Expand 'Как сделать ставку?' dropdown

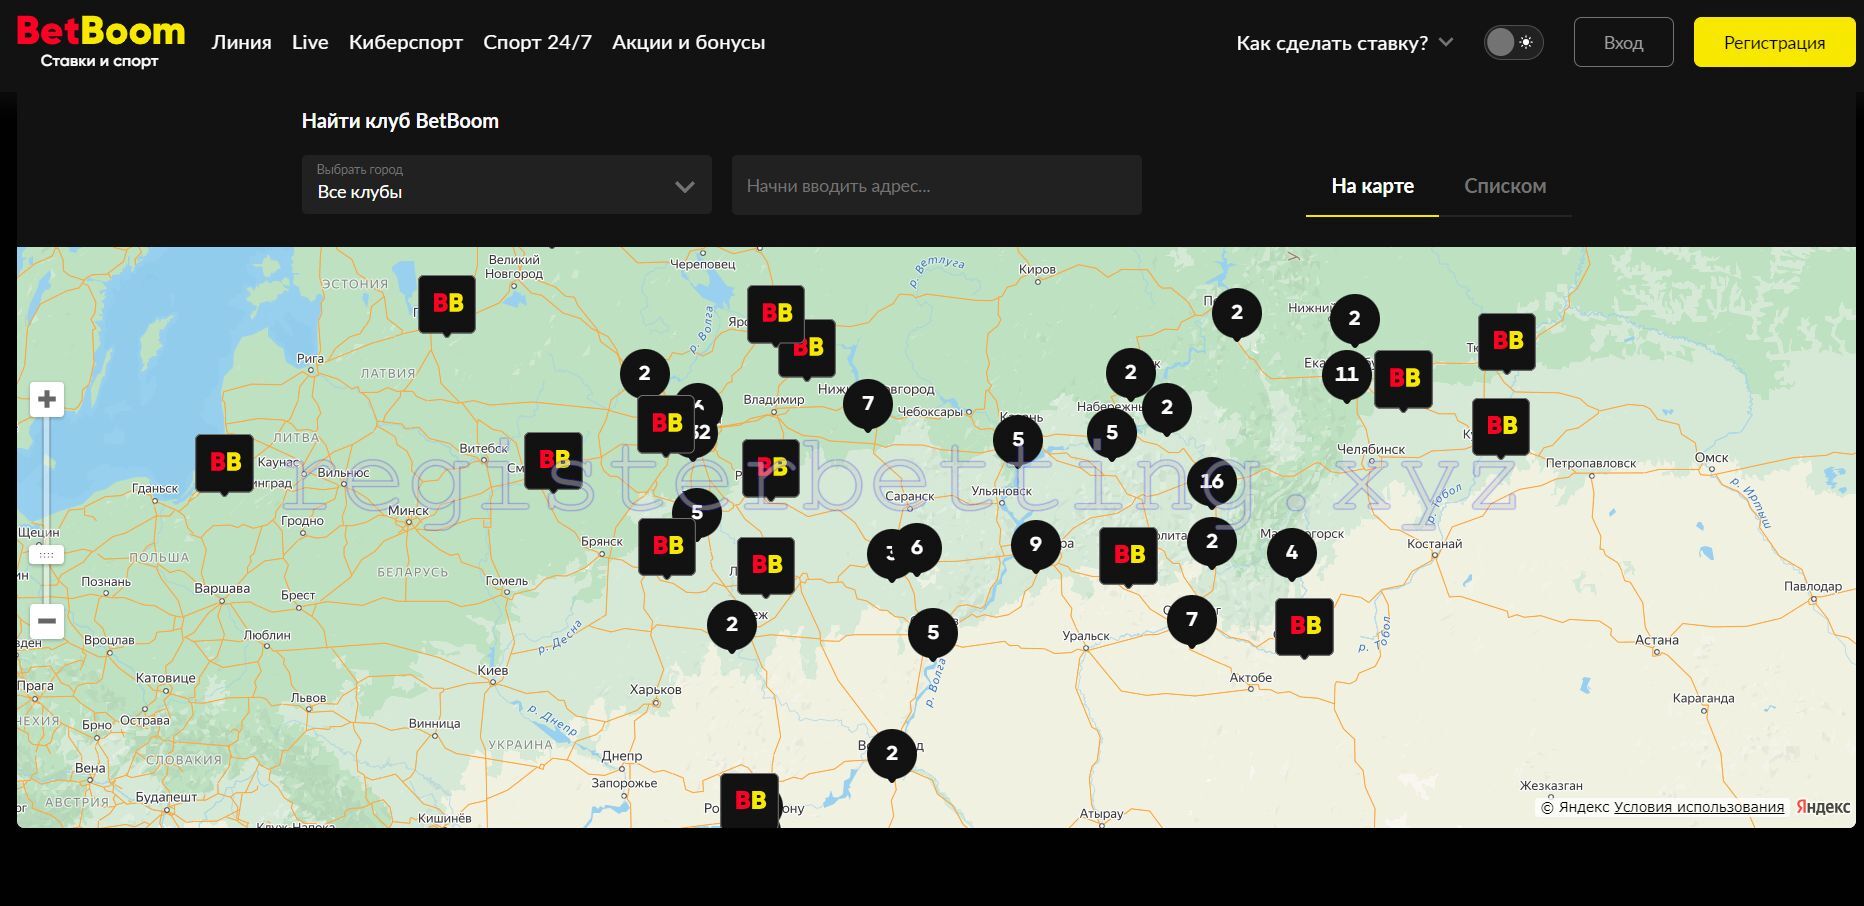pyautogui.click(x=1344, y=43)
